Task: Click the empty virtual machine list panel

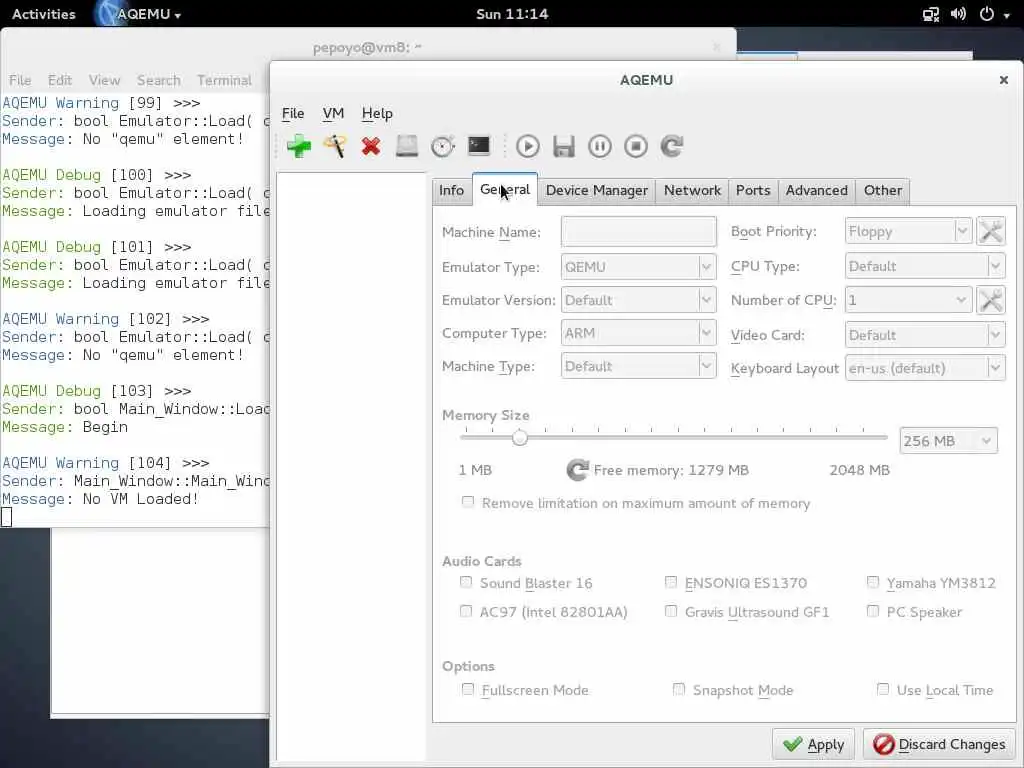Action: 351,466
